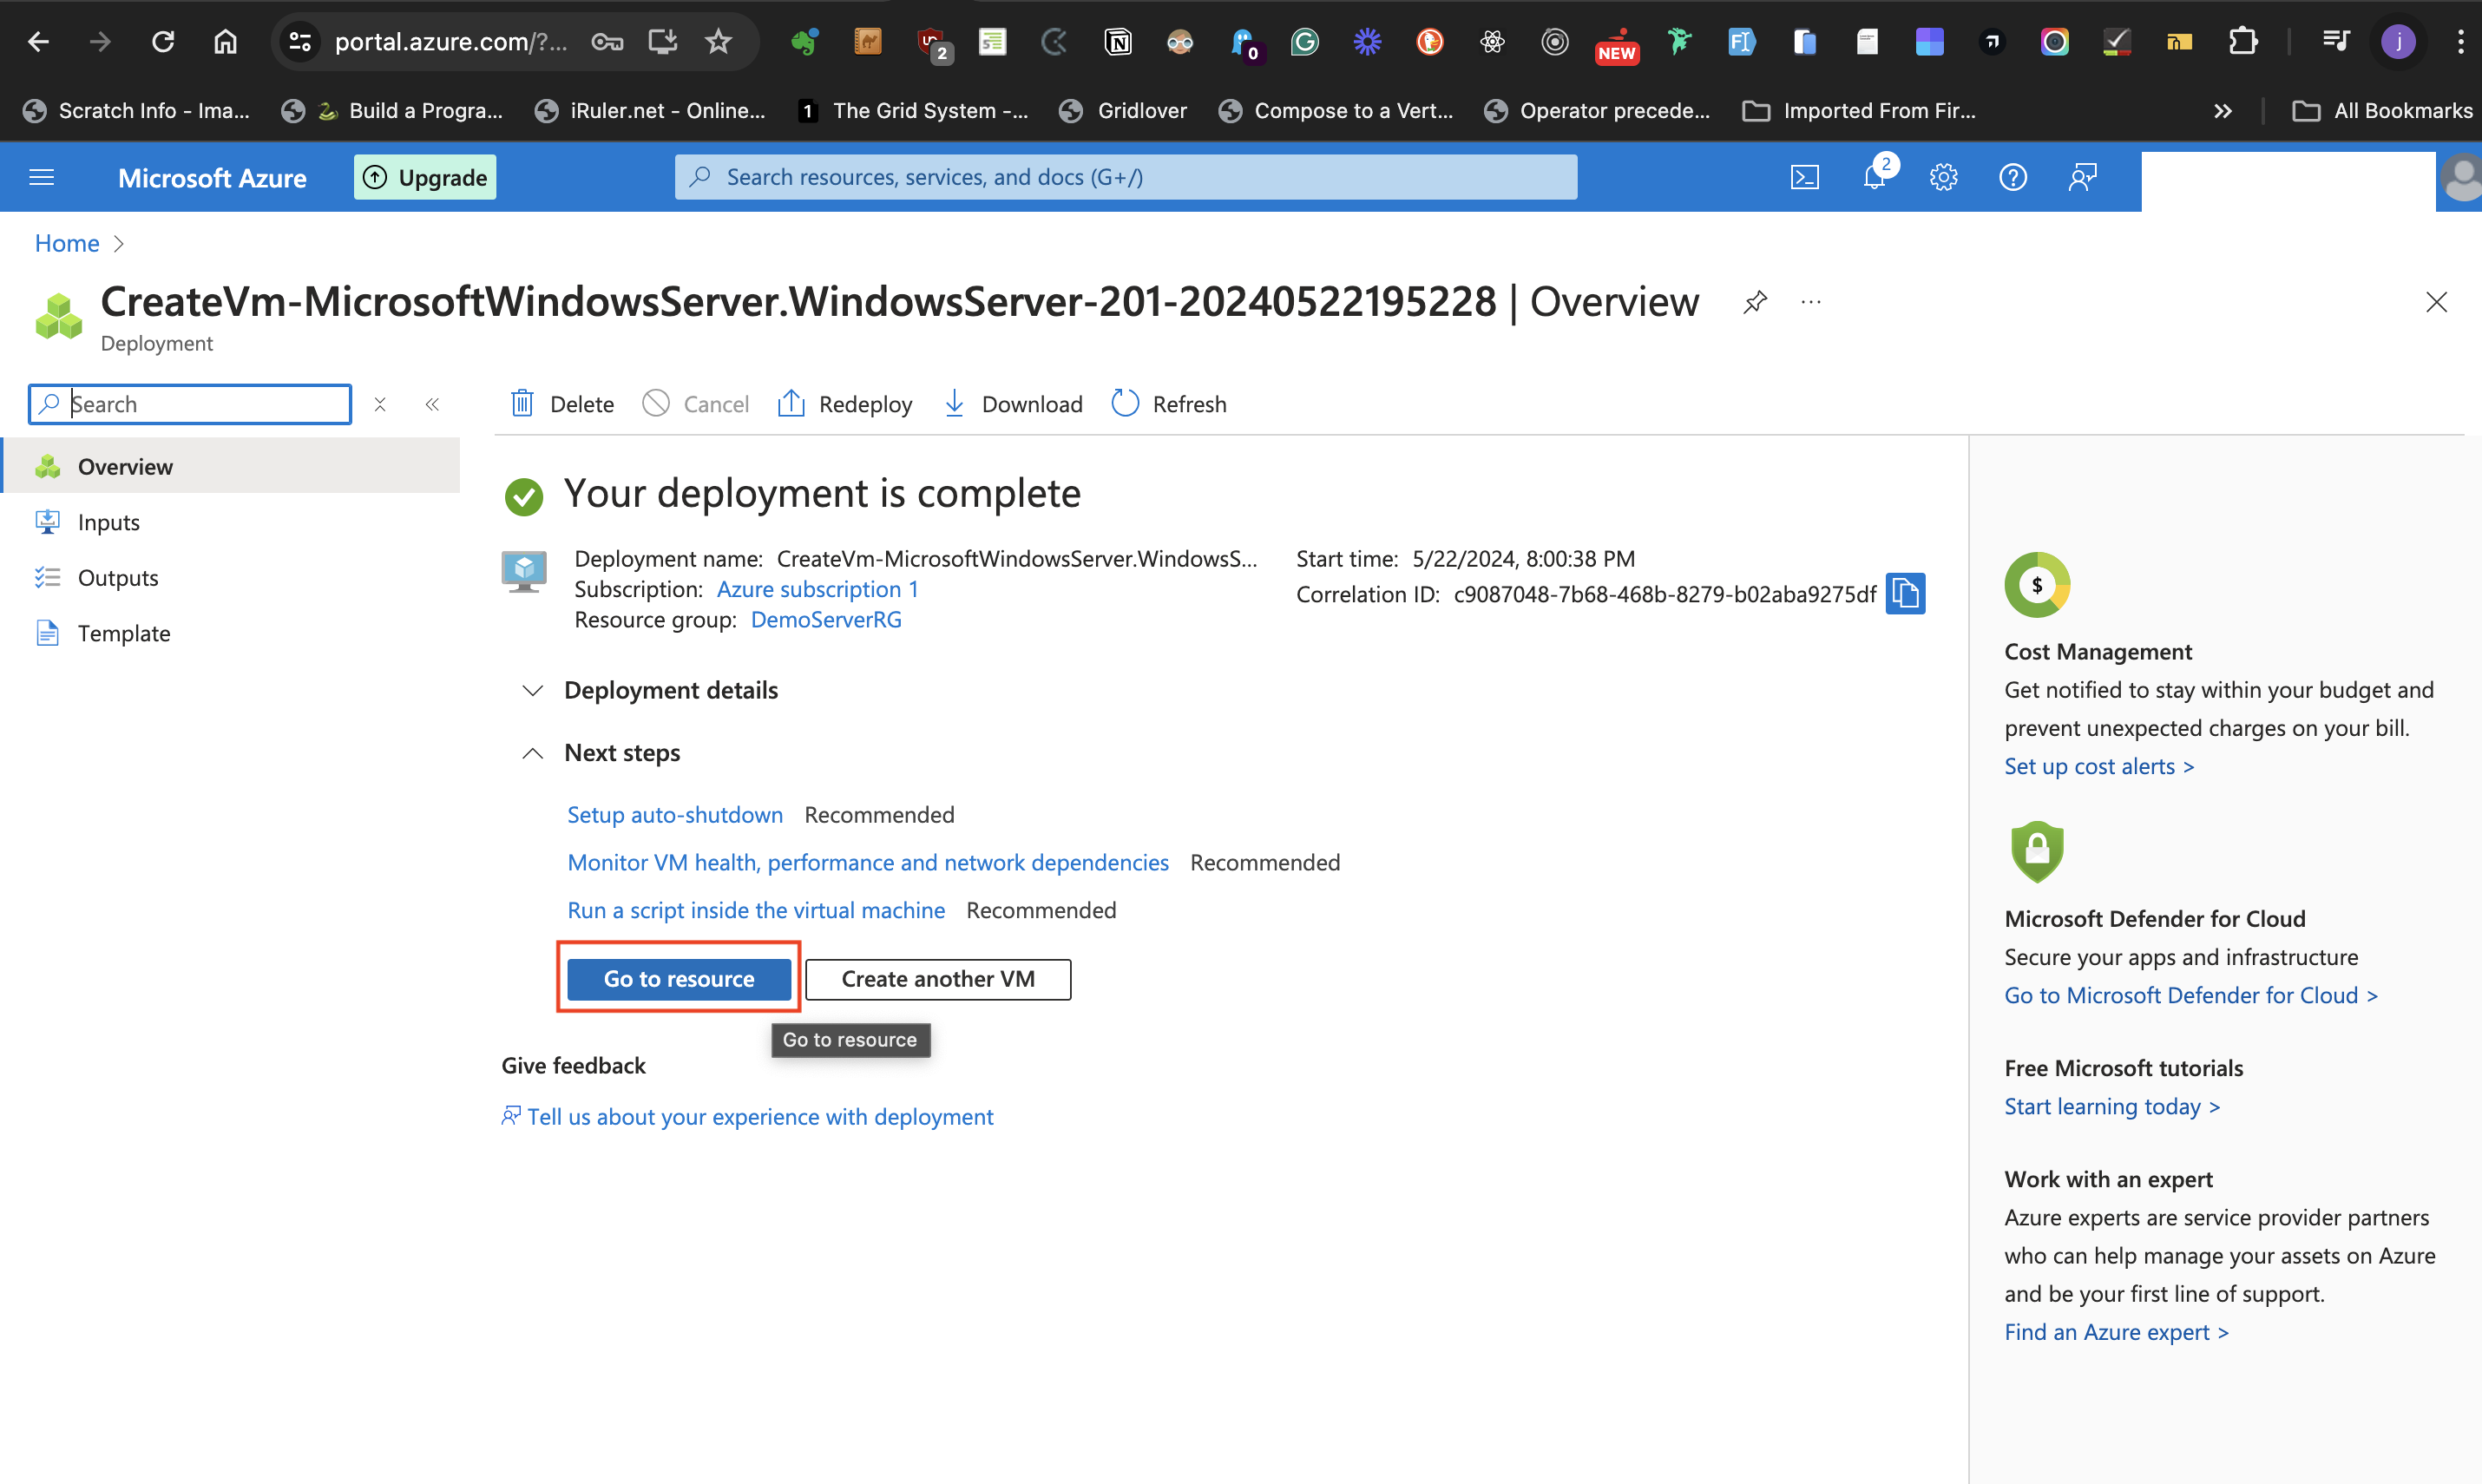This screenshot has height=1484, width=2482.
Task: Select Template in the left menu
Action: pyautogui.click(x=124, y=633)
